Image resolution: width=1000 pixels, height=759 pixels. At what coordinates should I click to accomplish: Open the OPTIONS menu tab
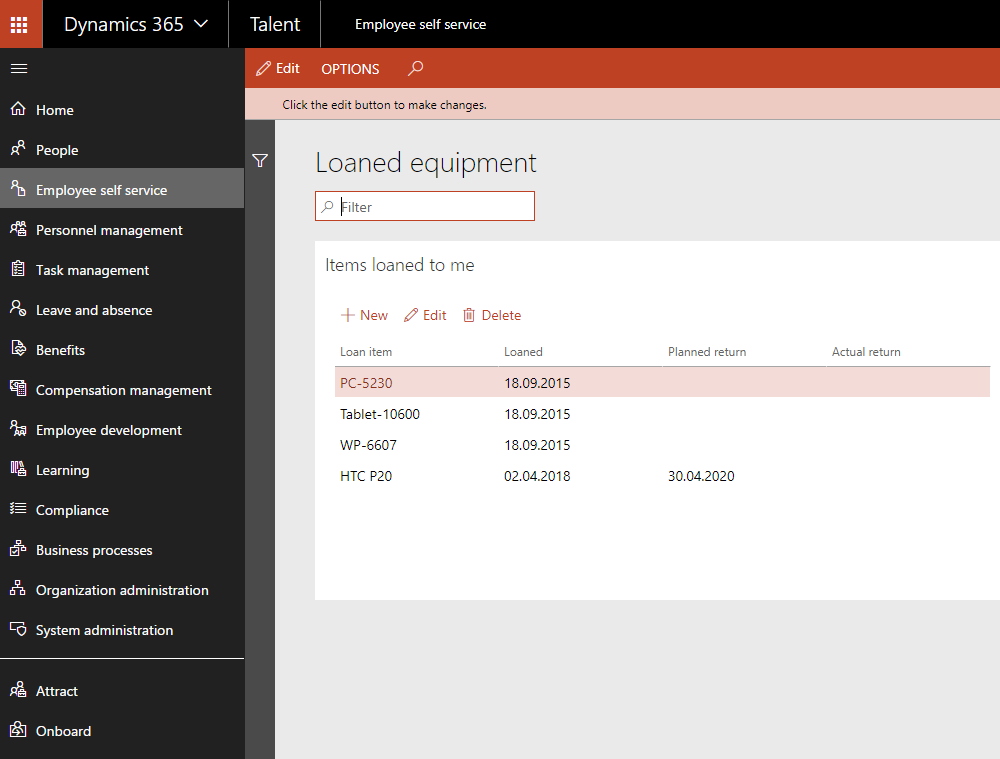click(350, 69)
